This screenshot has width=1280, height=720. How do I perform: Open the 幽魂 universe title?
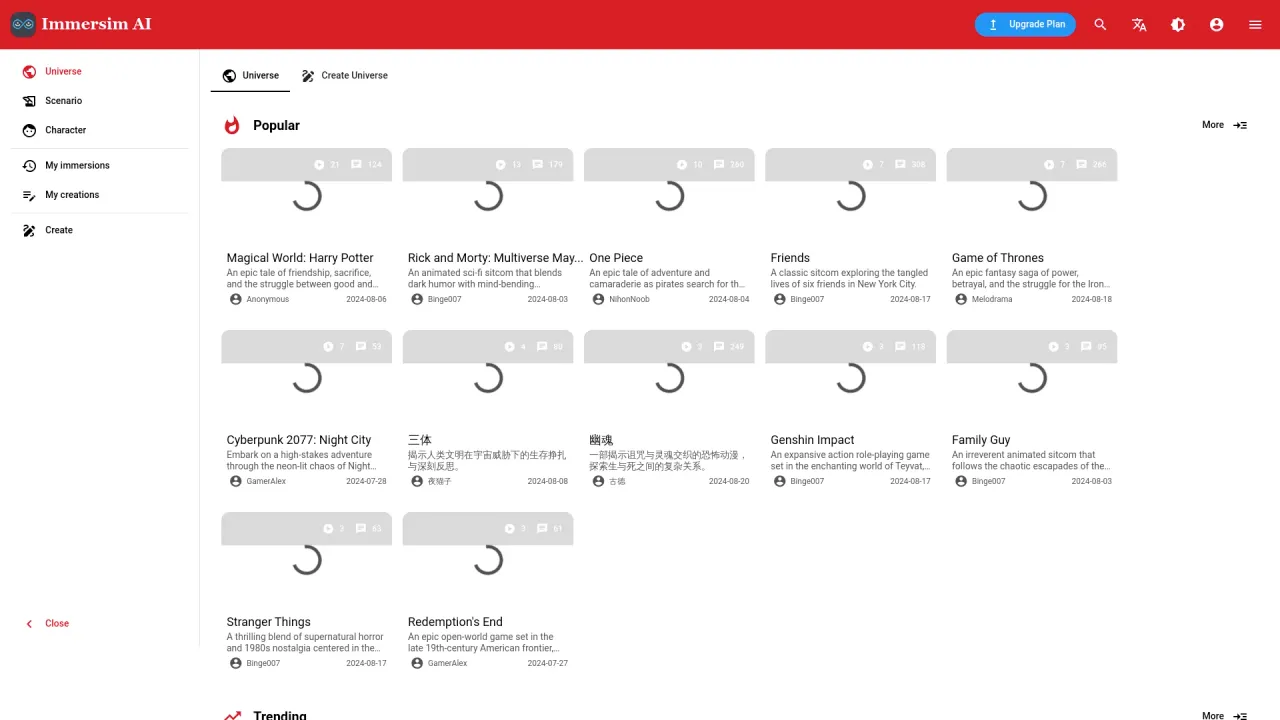[601, 440]
